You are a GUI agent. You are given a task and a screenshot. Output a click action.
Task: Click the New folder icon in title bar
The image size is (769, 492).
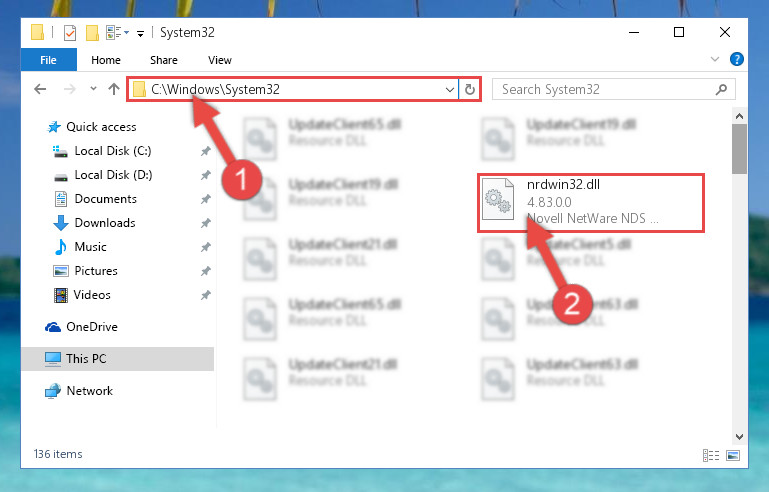(92, 33)
